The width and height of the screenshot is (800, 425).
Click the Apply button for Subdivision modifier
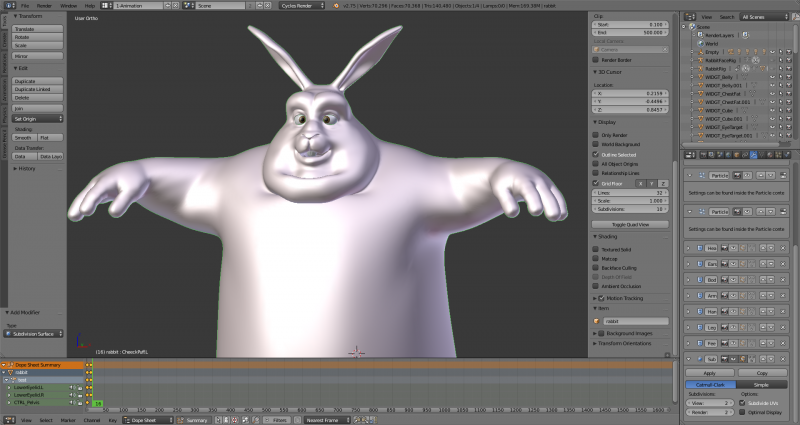pos(710,373)
